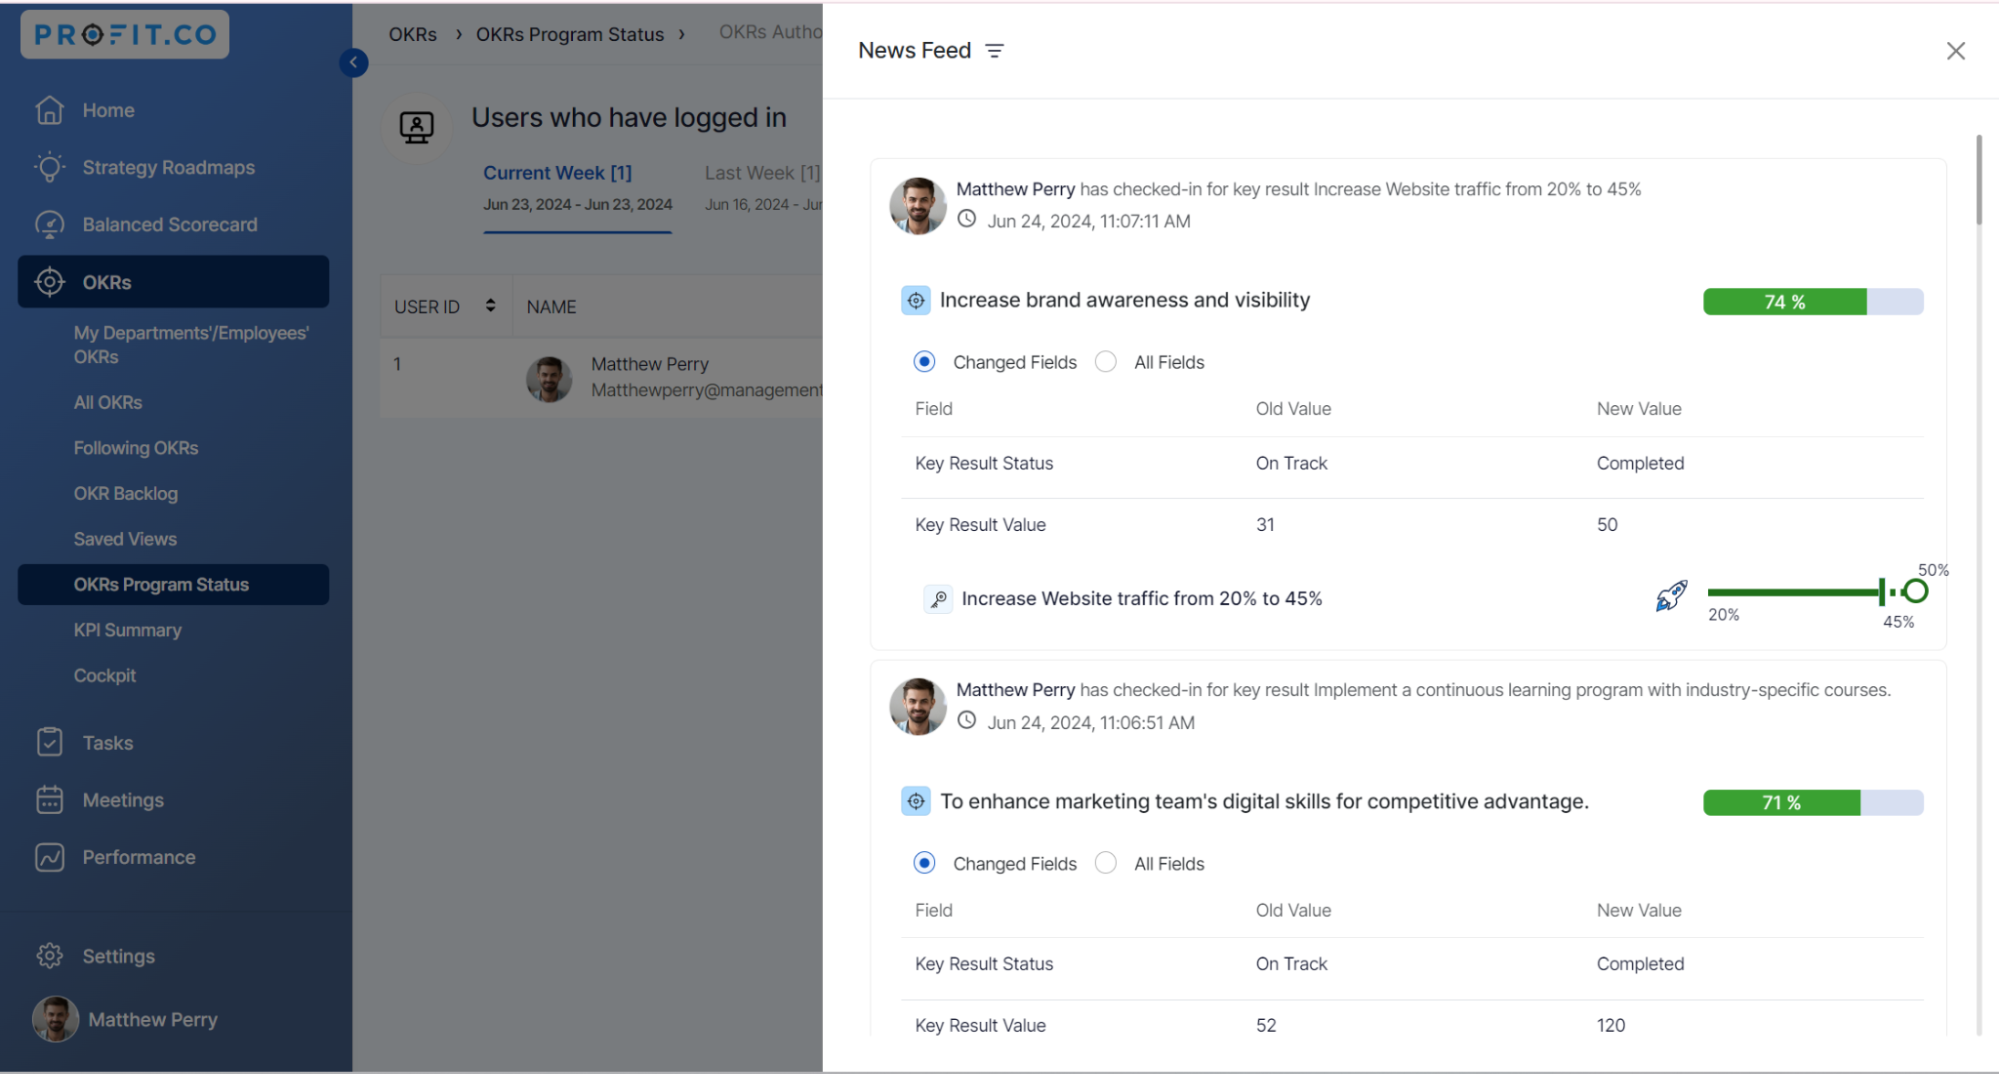Switch to the Current Week tab
1999x1074 pixels.
(x=557, y=173)
